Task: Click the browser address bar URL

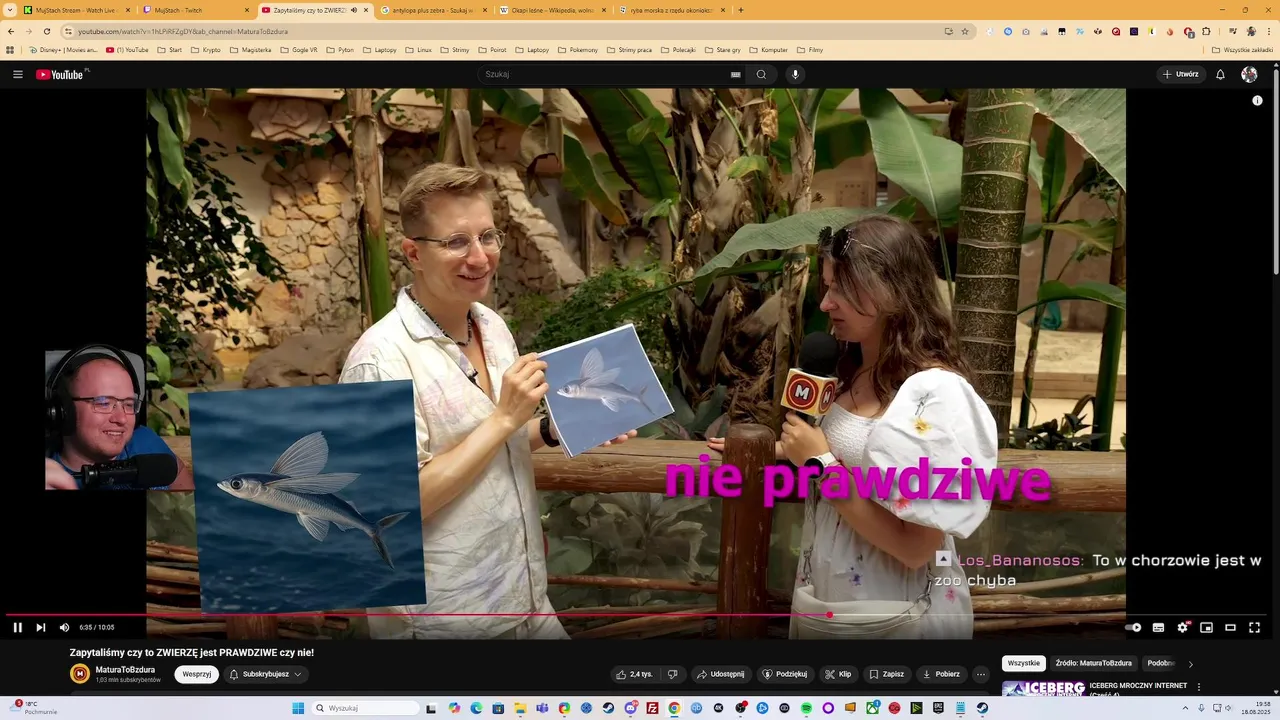Action: coord(183,31)
